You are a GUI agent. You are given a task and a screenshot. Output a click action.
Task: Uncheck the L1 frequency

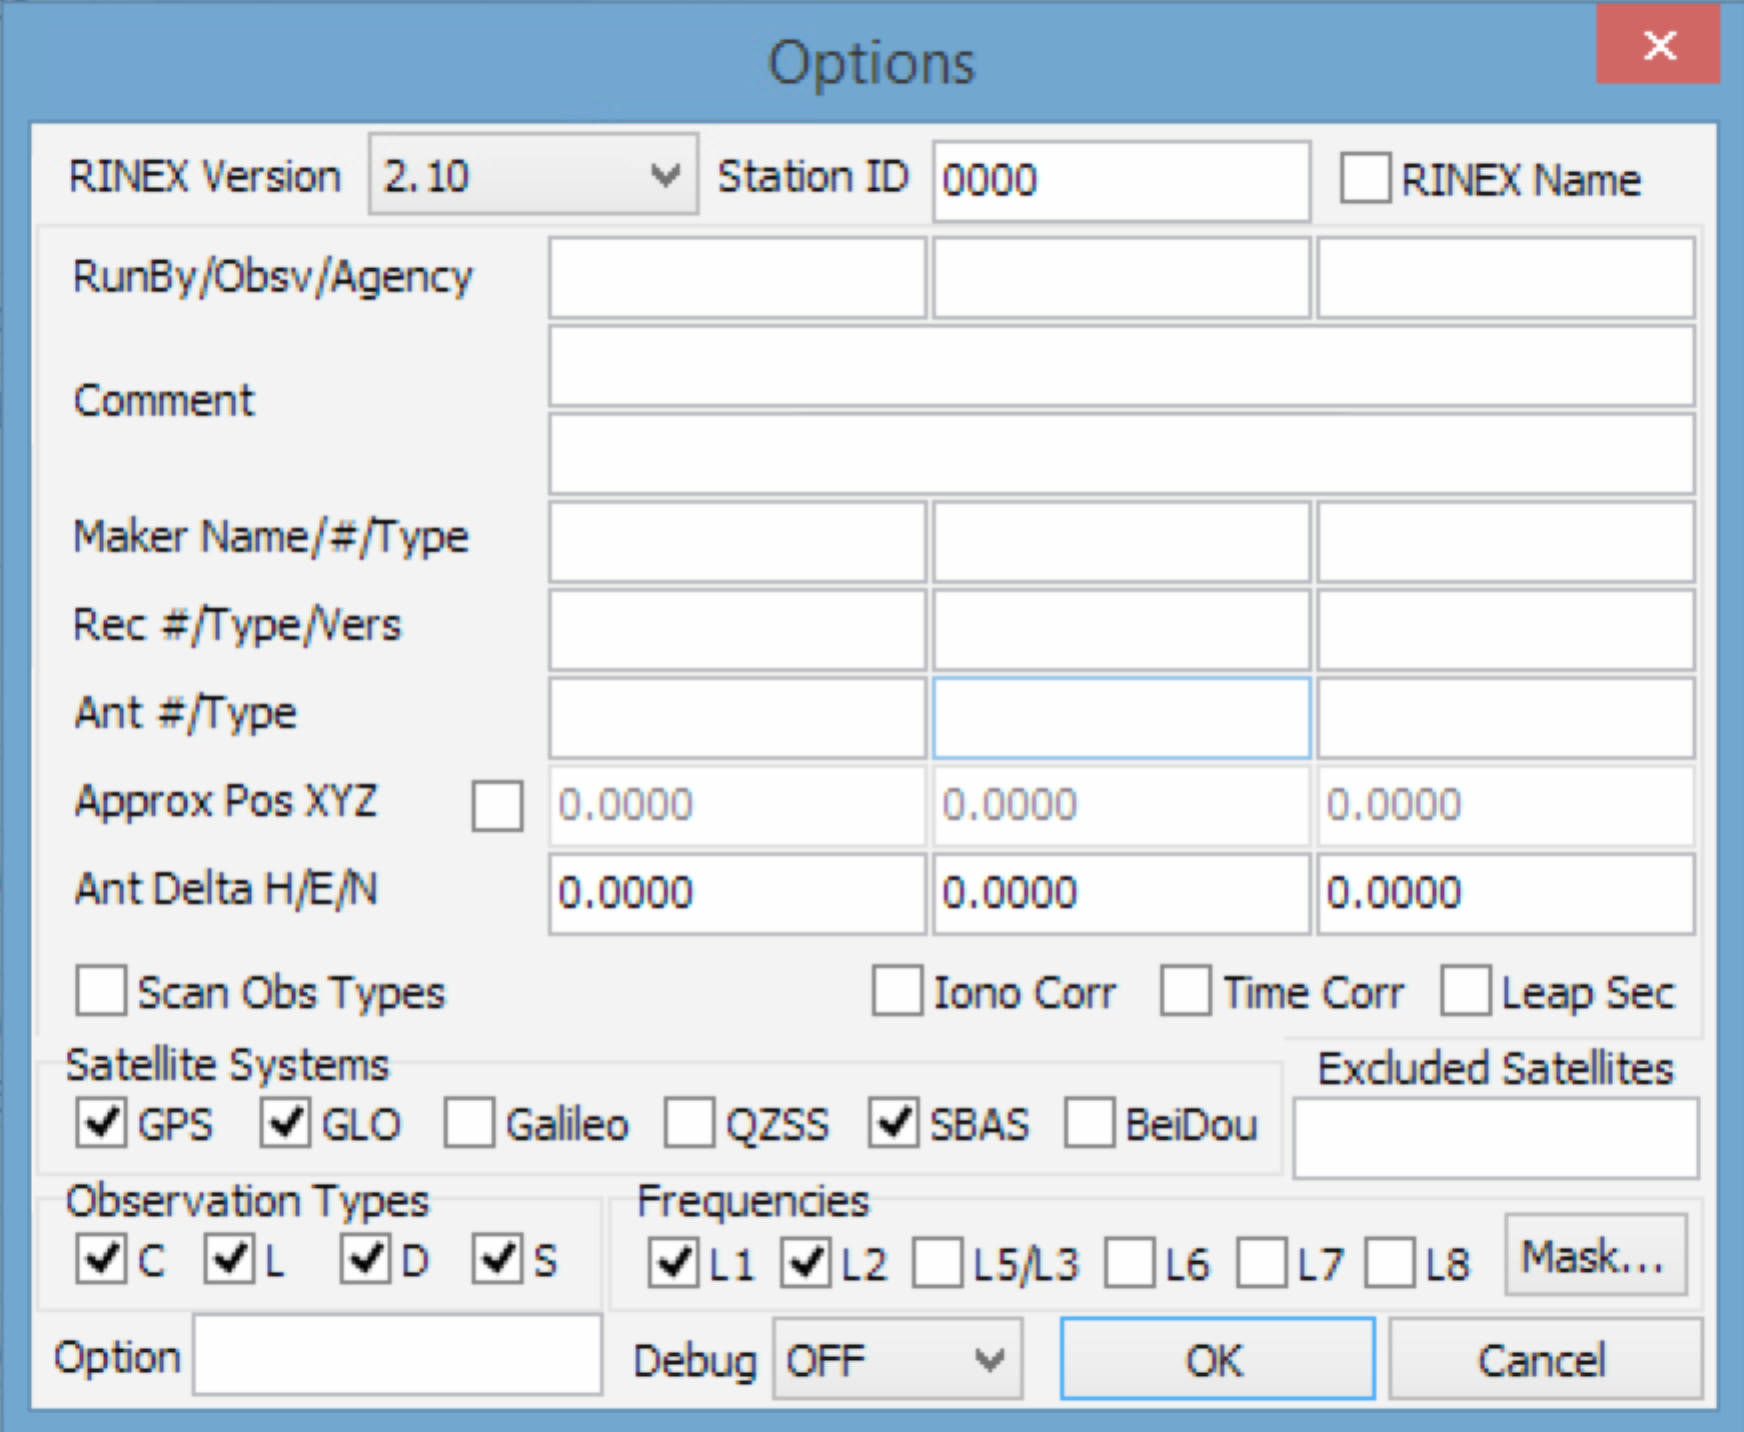click(x=674, y=1263)
